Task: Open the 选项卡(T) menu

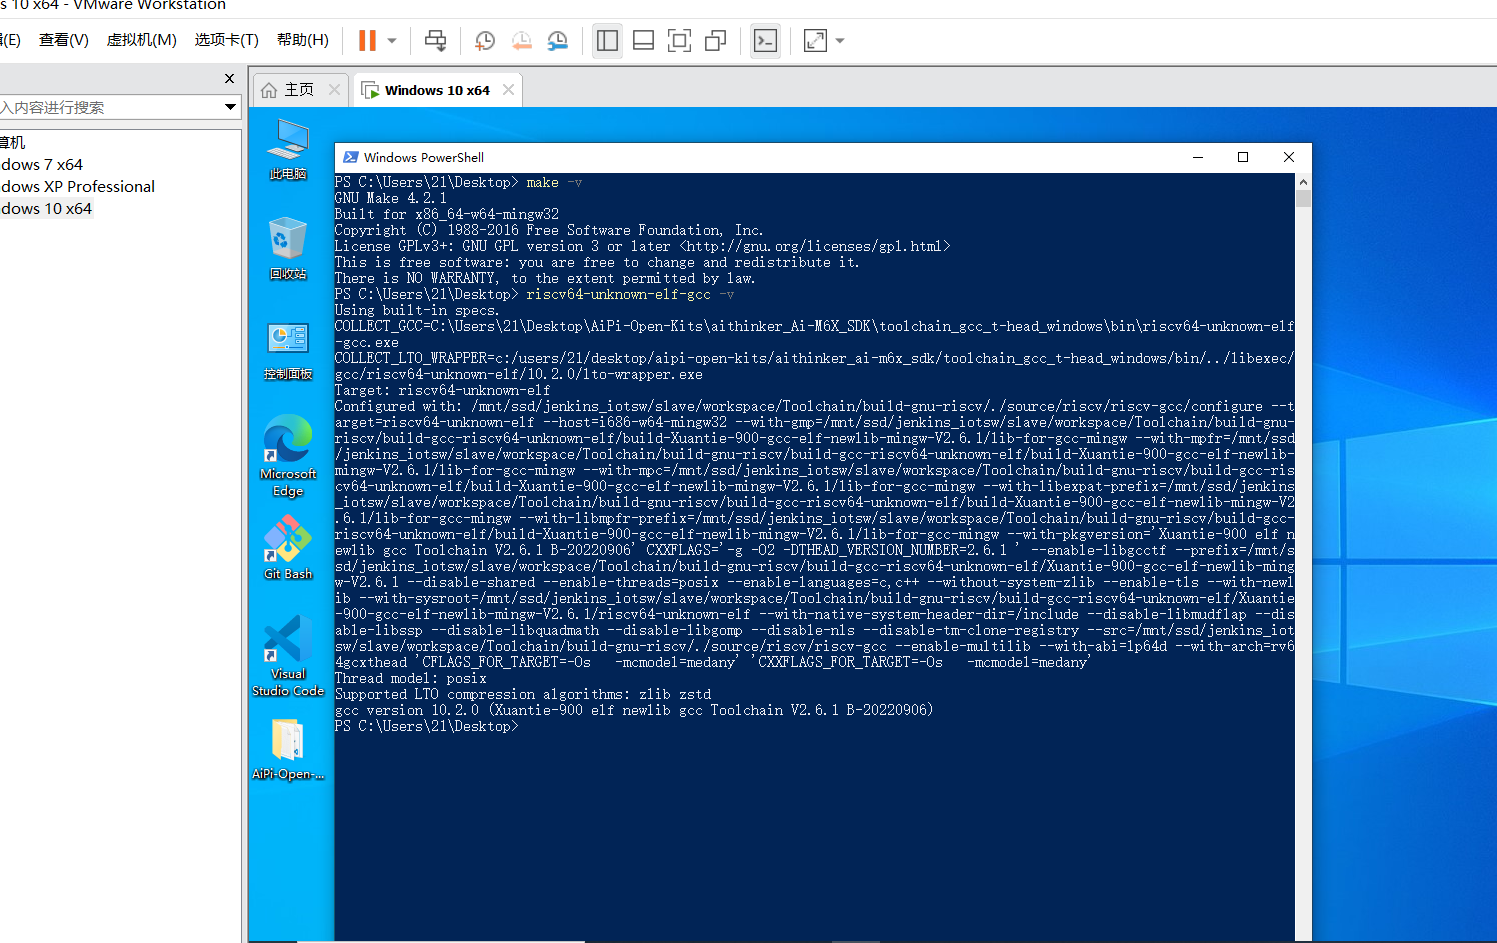Action: point(226,40)
